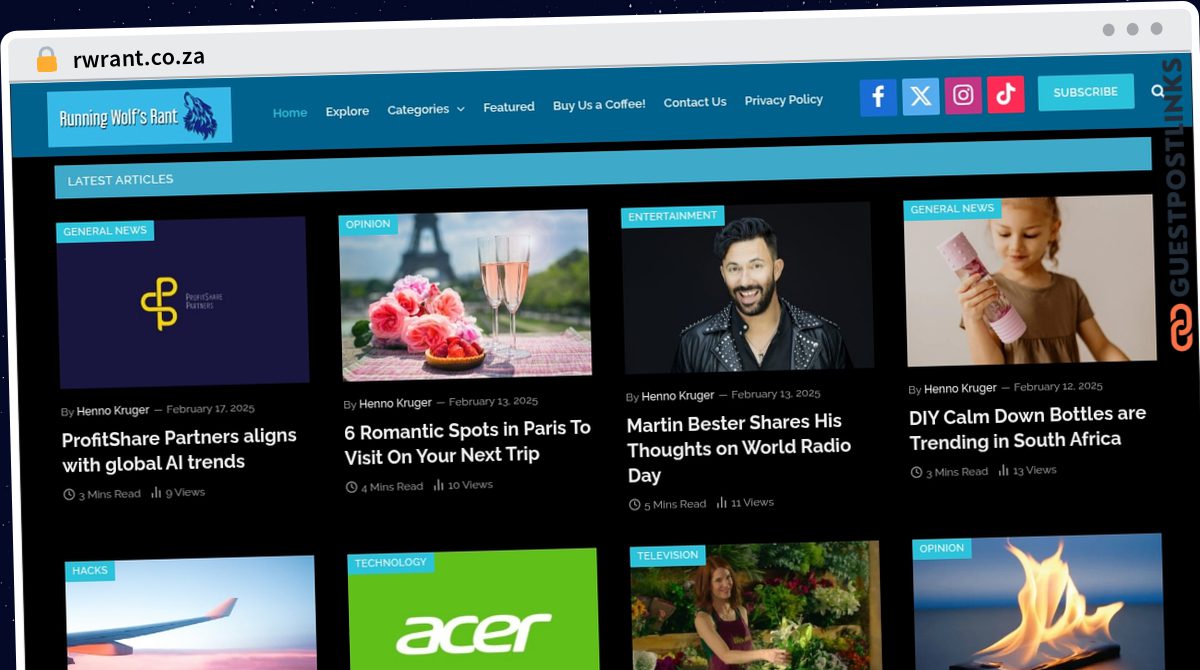Click Henno Kruger author on DIY bottles article

point(961,388)
